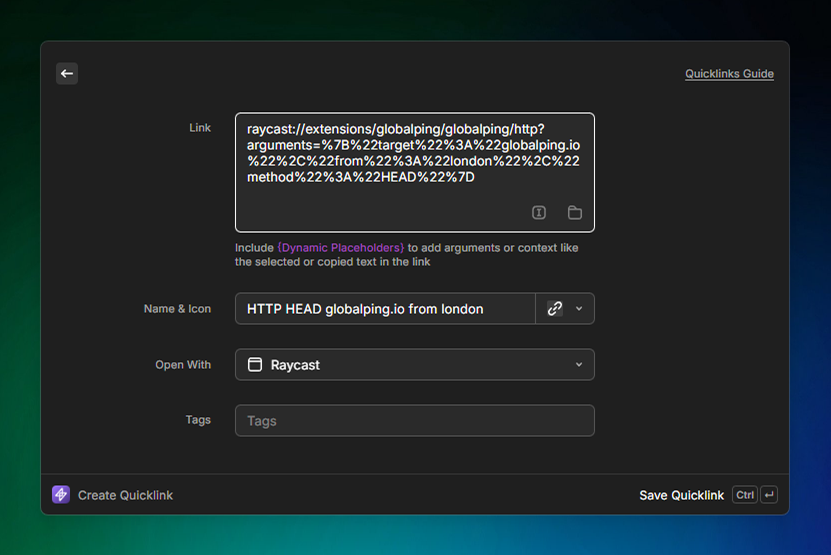Click the Create Quicklink title text
831x555 pixels.
125,495
